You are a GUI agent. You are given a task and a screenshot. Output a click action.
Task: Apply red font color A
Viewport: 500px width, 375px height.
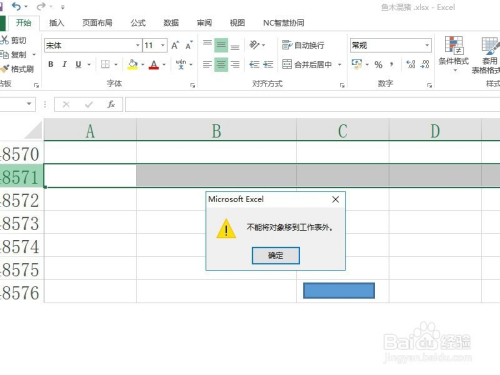(x=154, y=64)
